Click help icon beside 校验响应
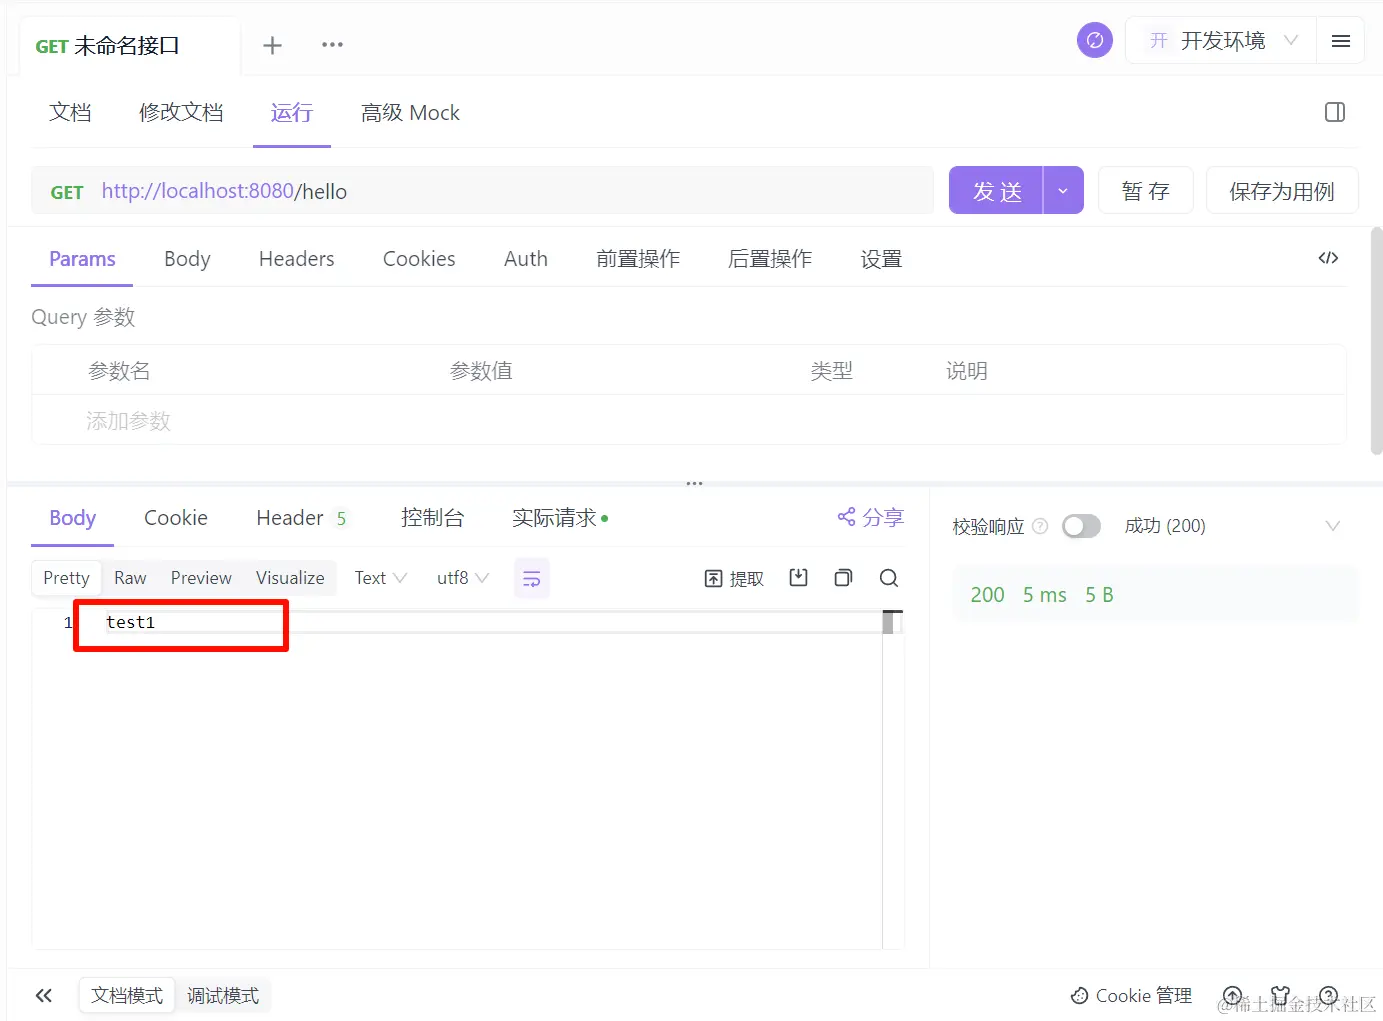Image resolution: width=1383 pixels, height=1021 pixels. [1040, 526]
